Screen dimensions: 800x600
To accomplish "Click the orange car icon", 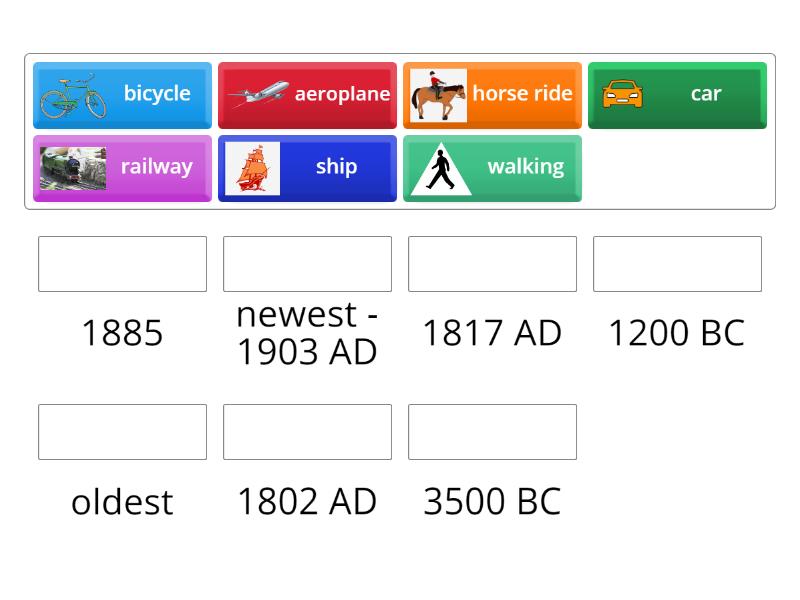I will 622,95.
